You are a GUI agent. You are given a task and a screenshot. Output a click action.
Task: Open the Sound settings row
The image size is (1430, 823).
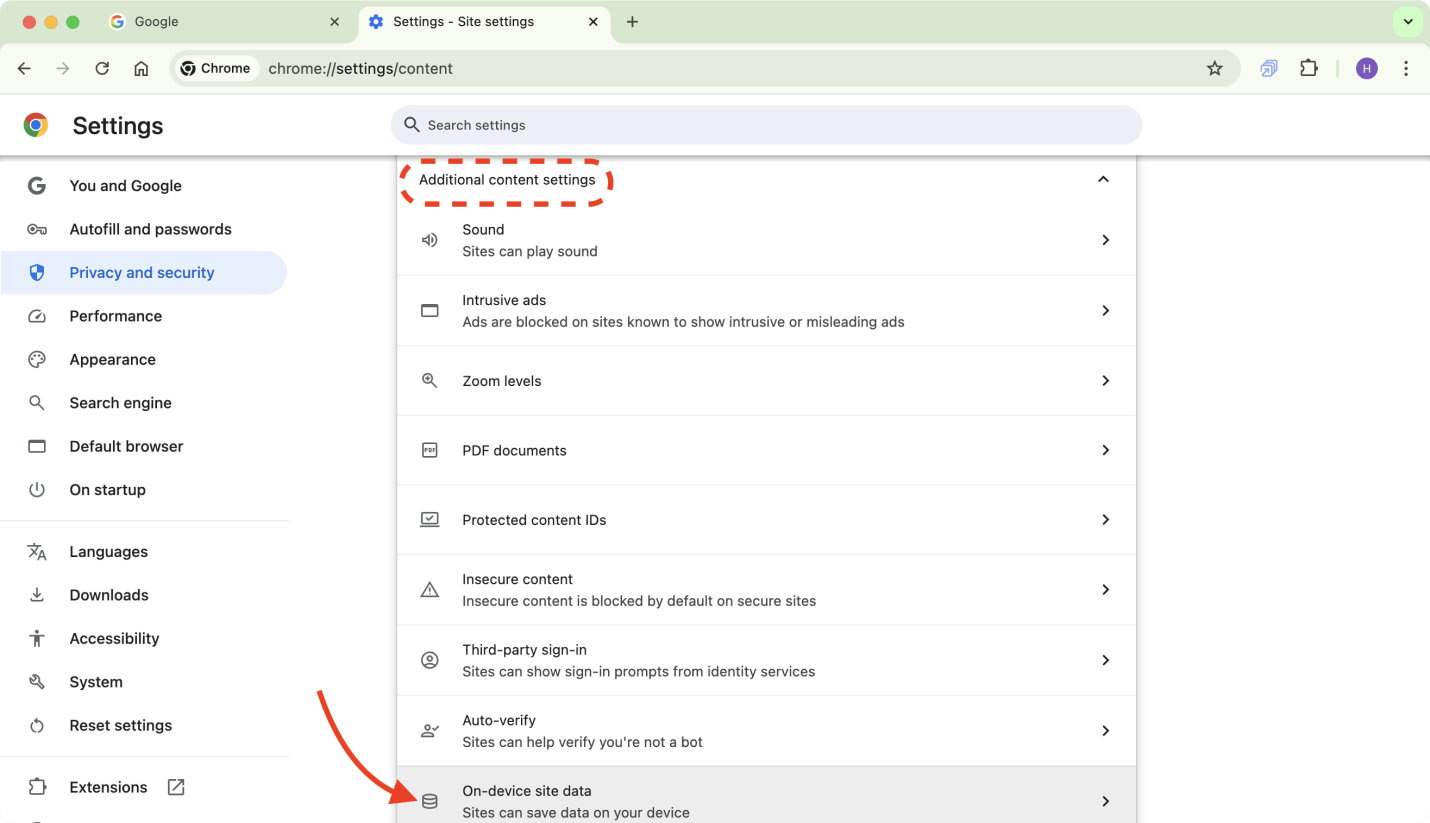point(766,240)
